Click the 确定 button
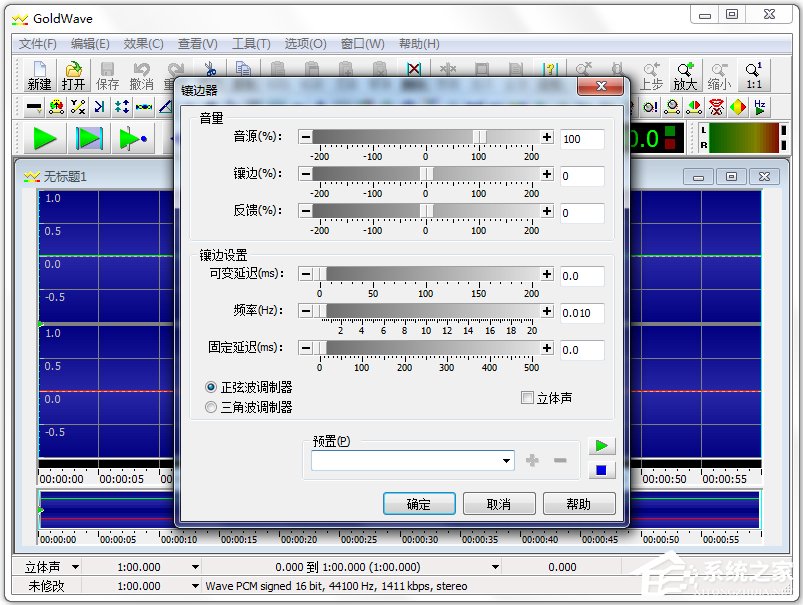This screenshot has width=803, height=605. tap(419, 504)
